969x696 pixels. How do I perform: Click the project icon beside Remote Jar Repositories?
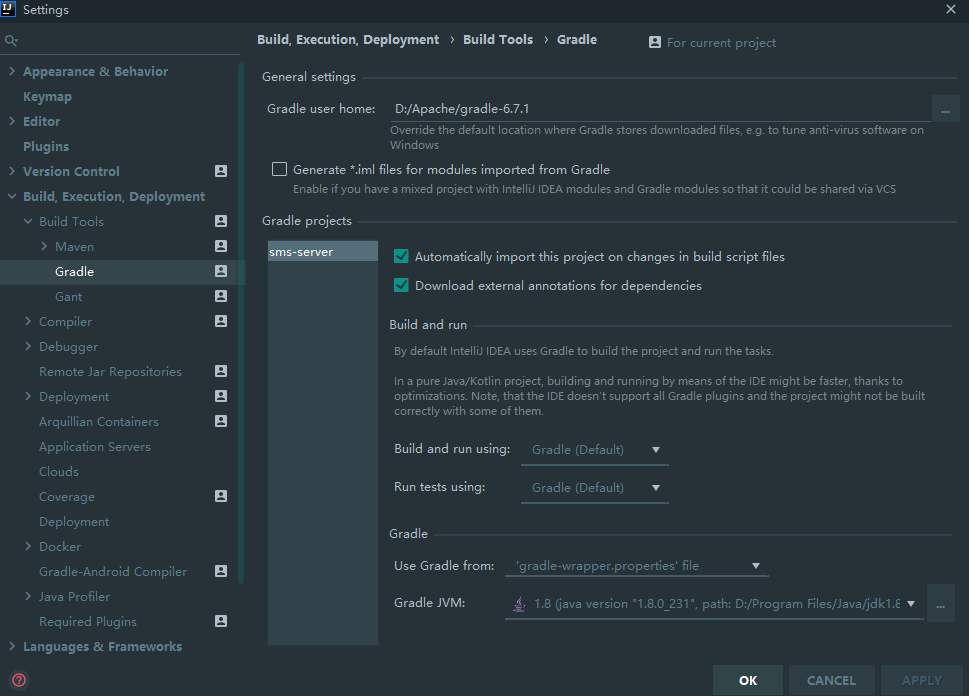coord(221,371)
